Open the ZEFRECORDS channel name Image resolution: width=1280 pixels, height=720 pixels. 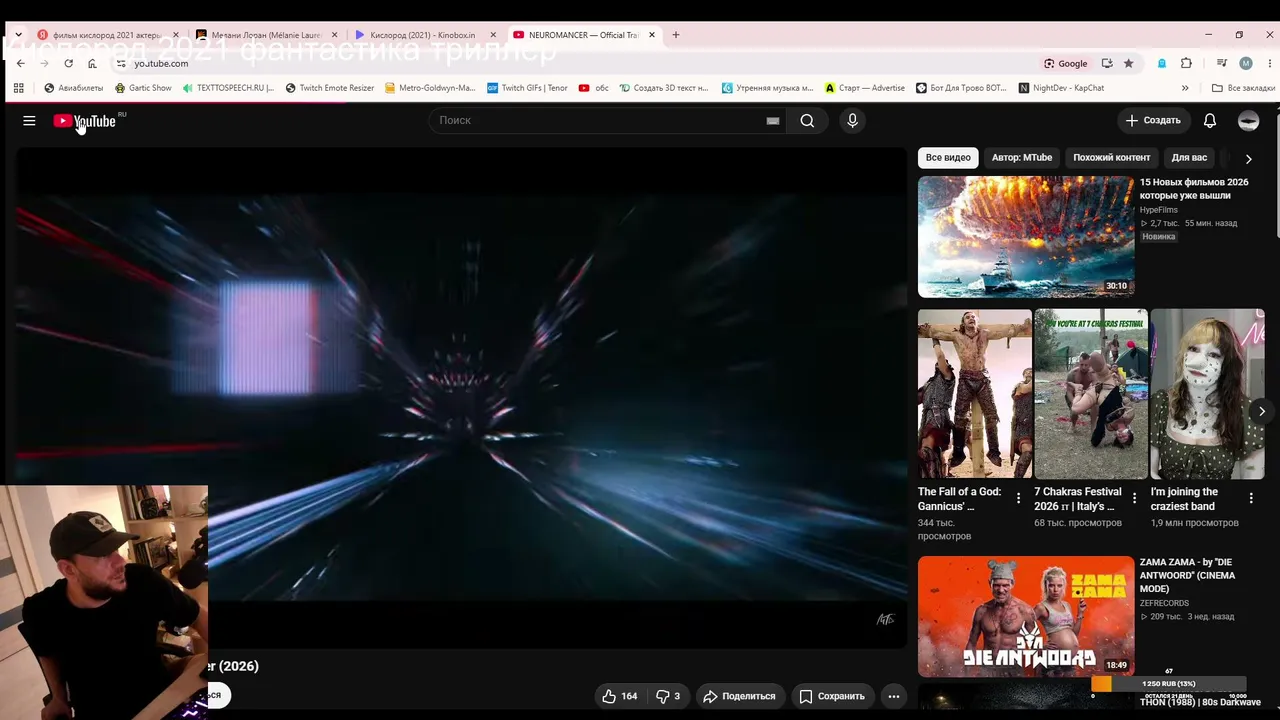click(1165, 604)
